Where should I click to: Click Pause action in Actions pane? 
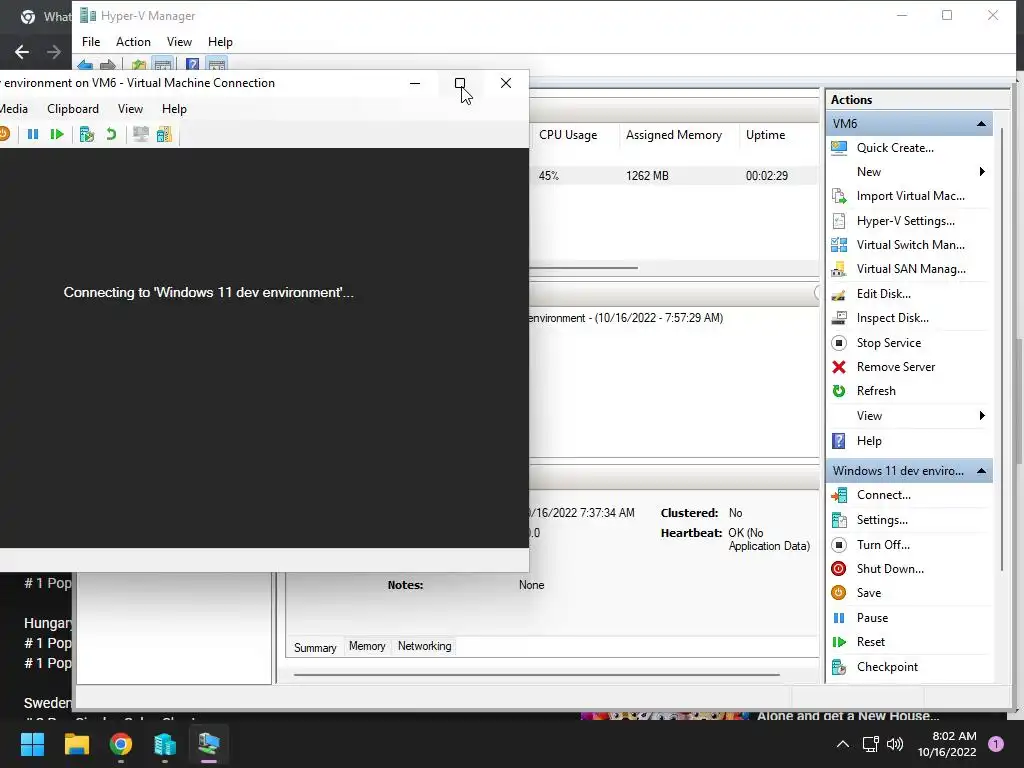[x=872, y=618]
